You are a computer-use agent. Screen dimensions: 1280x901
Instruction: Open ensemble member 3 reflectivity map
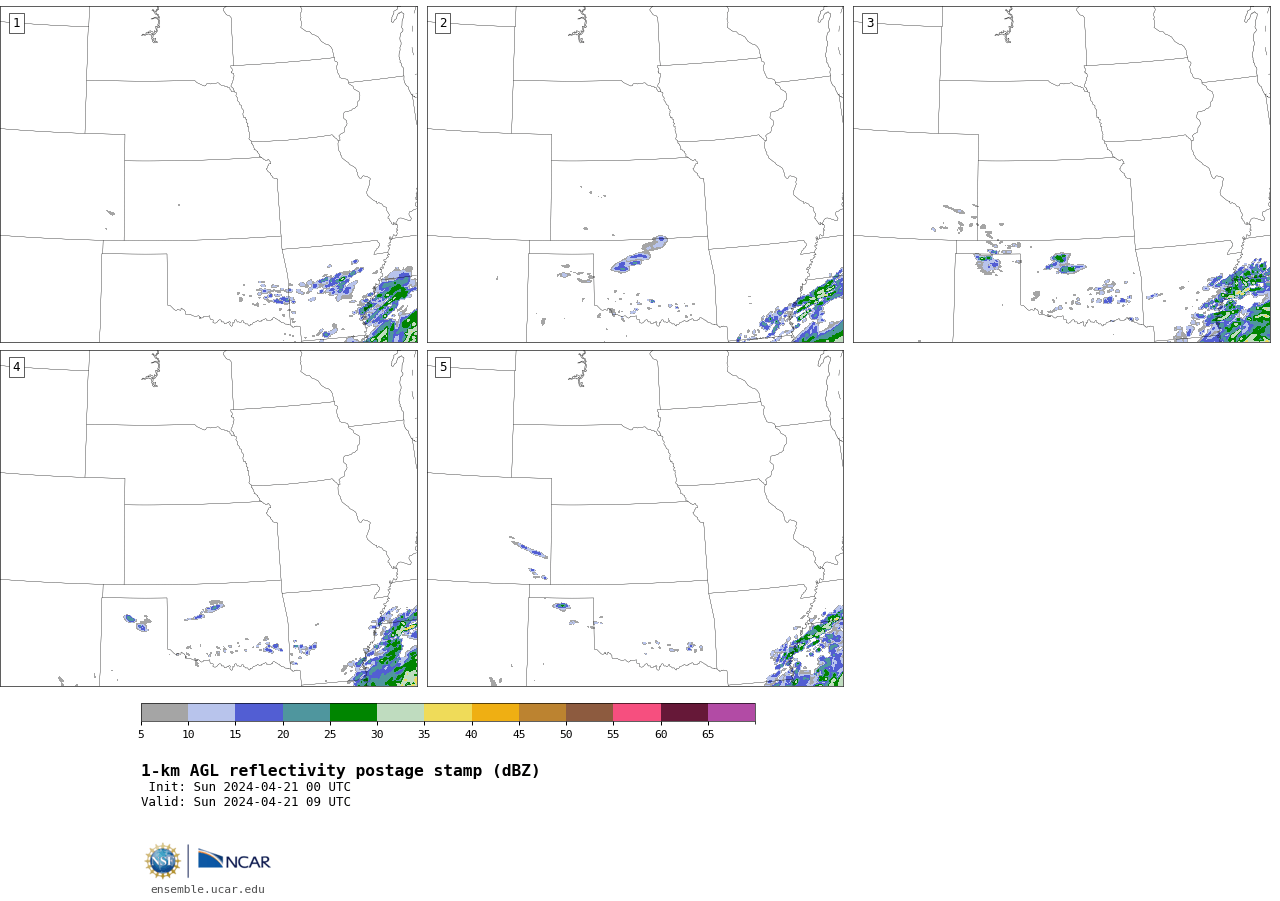[1062, 174]
